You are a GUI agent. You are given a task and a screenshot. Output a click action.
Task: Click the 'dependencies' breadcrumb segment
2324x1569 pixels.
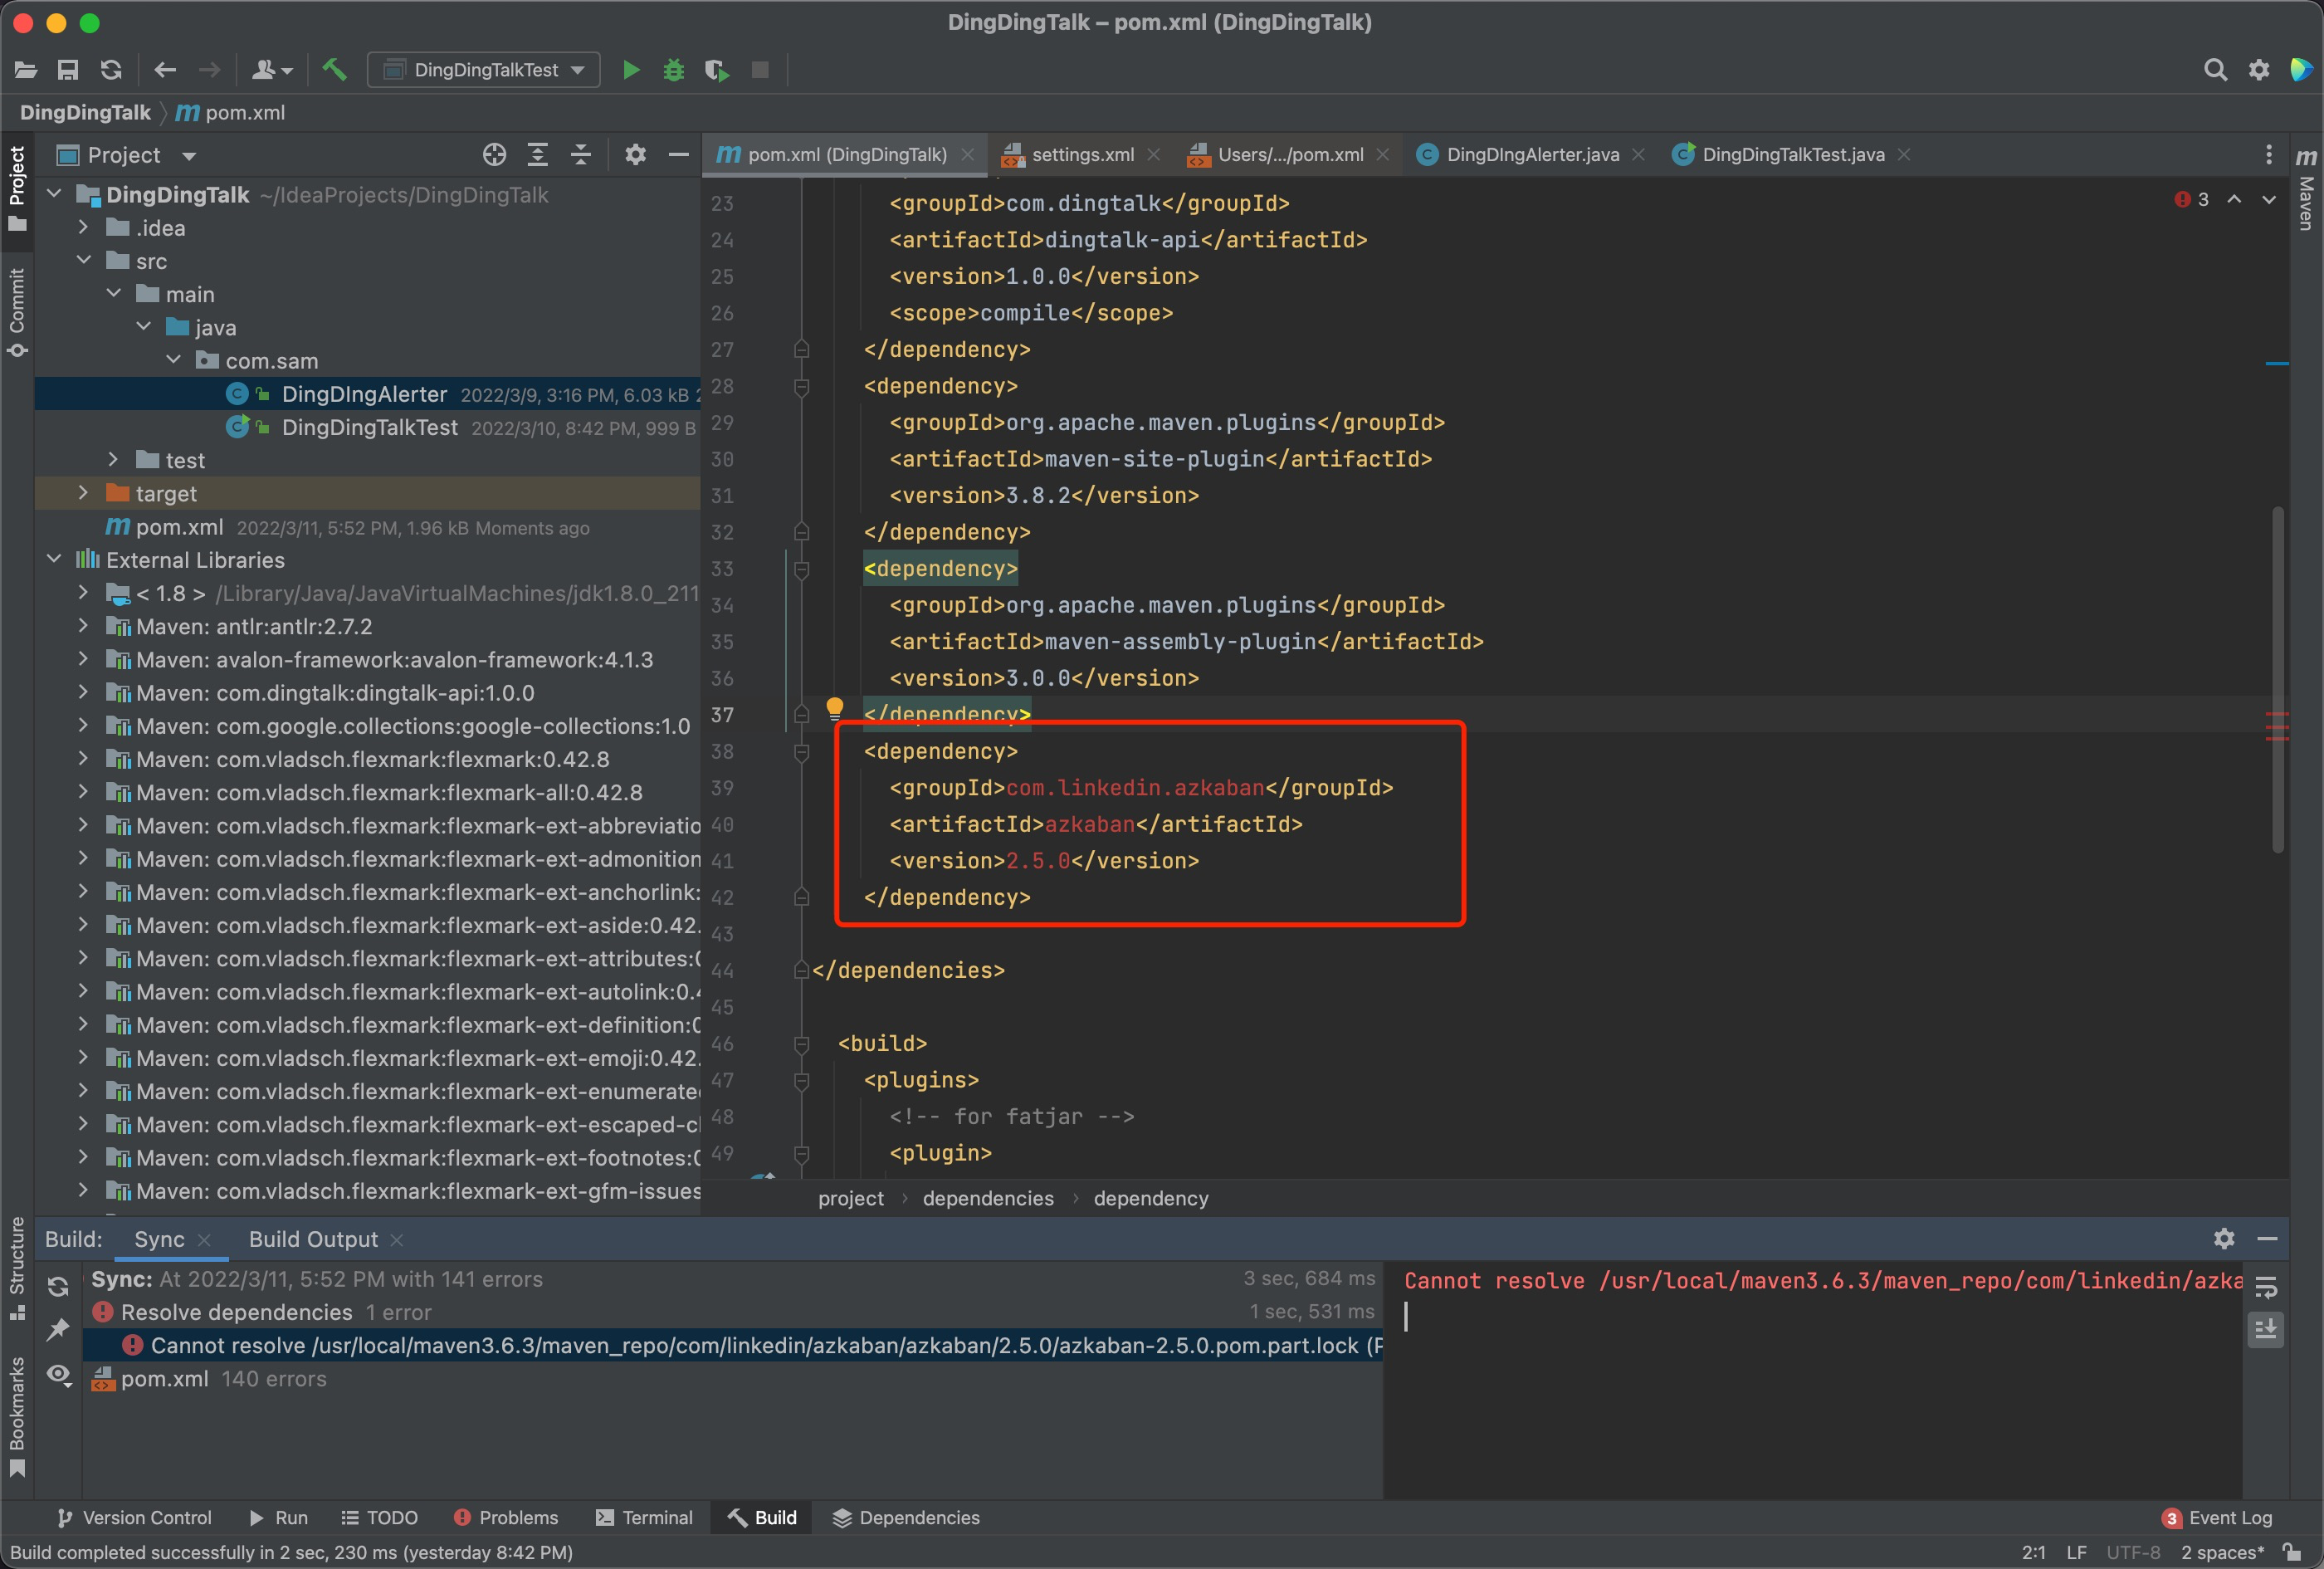988,1198
